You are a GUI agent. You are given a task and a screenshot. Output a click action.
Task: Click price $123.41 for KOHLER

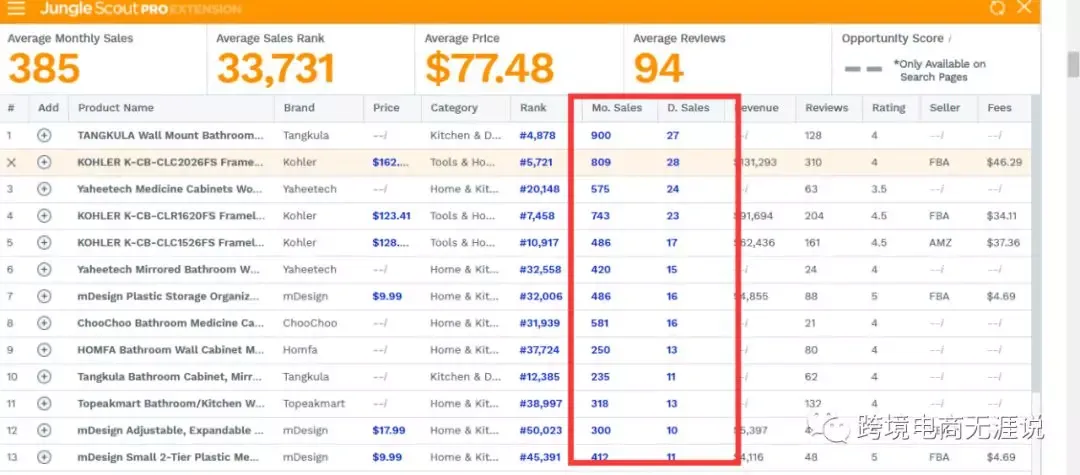tap(391, 216)
